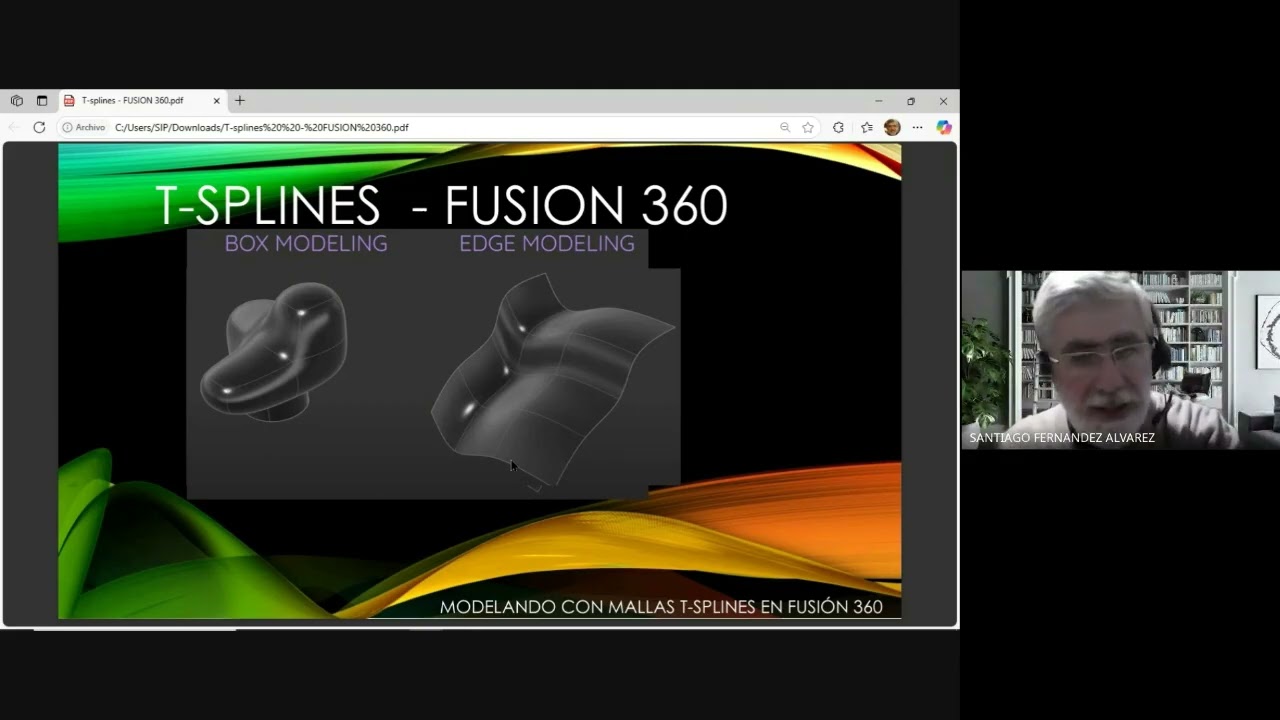The image size is (1280, 720).
Task: Select Santiago Fernandez Alvarez webcam video
Action: point(1120,360)
